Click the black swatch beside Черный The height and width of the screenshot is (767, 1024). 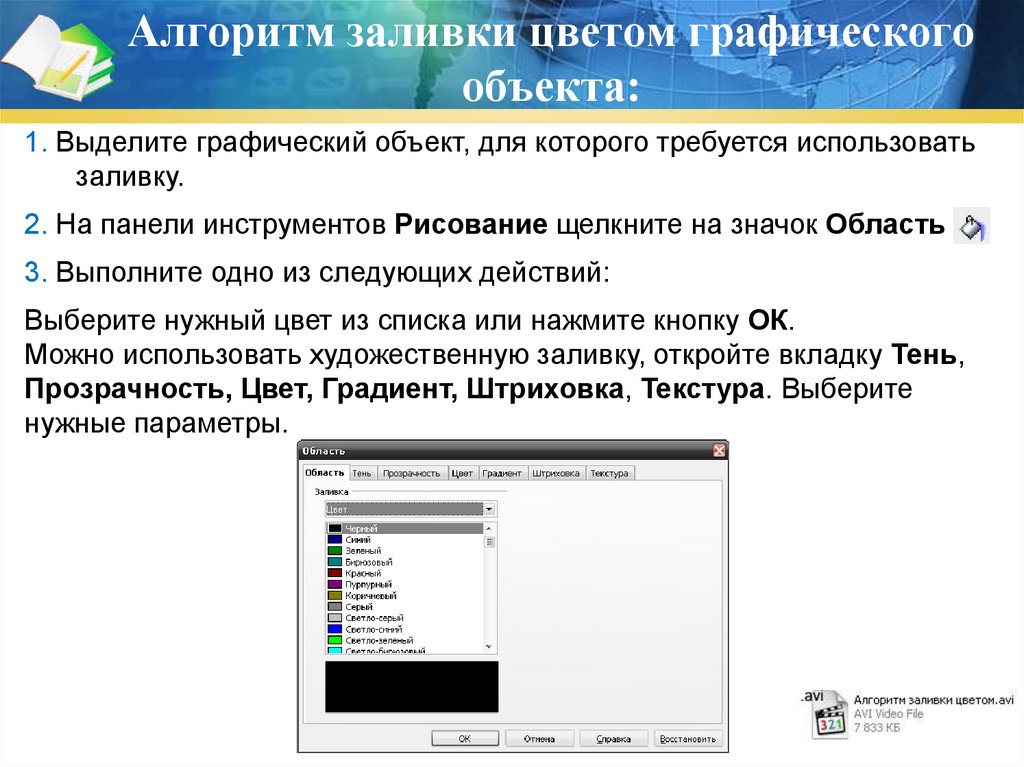335,529
